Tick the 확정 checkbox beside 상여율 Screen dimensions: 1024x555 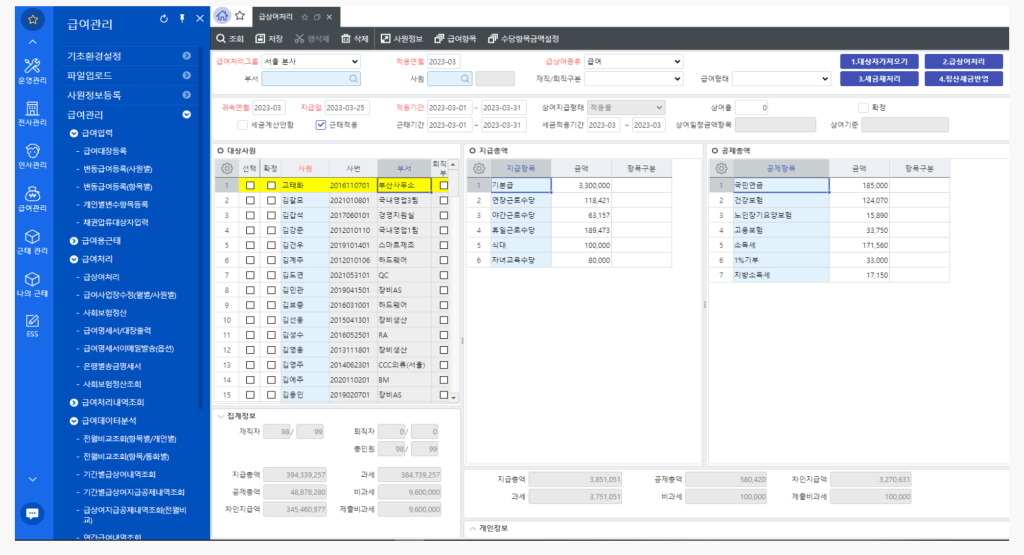863,107
